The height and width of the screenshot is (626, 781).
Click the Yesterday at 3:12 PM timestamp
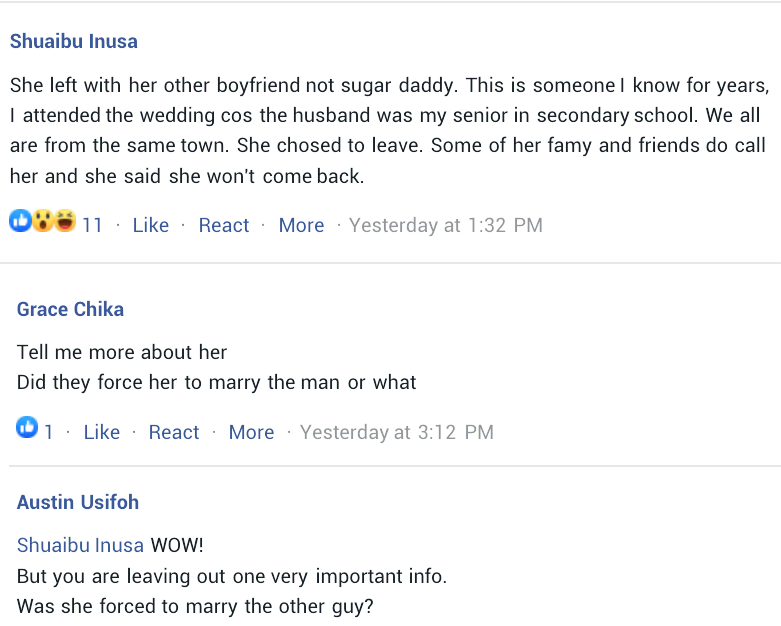pyautogui.click(x=396, y=432)
